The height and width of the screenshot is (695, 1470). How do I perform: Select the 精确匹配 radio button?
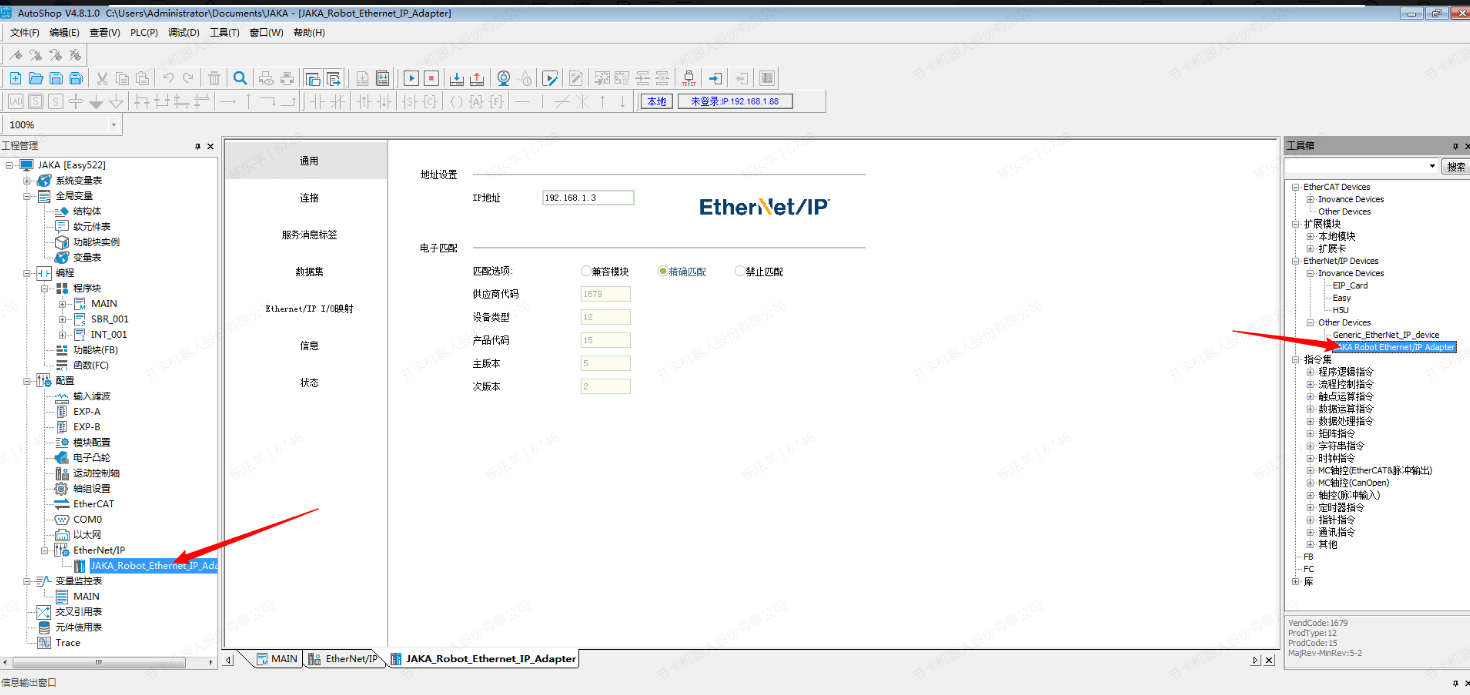[x=663, y=271]
